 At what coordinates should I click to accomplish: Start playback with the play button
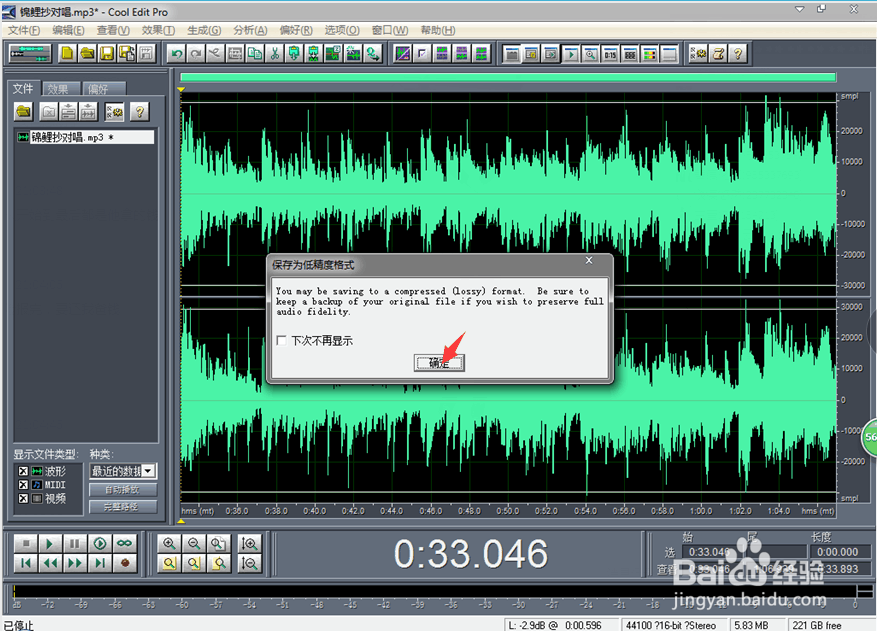(x=50, y=543)
